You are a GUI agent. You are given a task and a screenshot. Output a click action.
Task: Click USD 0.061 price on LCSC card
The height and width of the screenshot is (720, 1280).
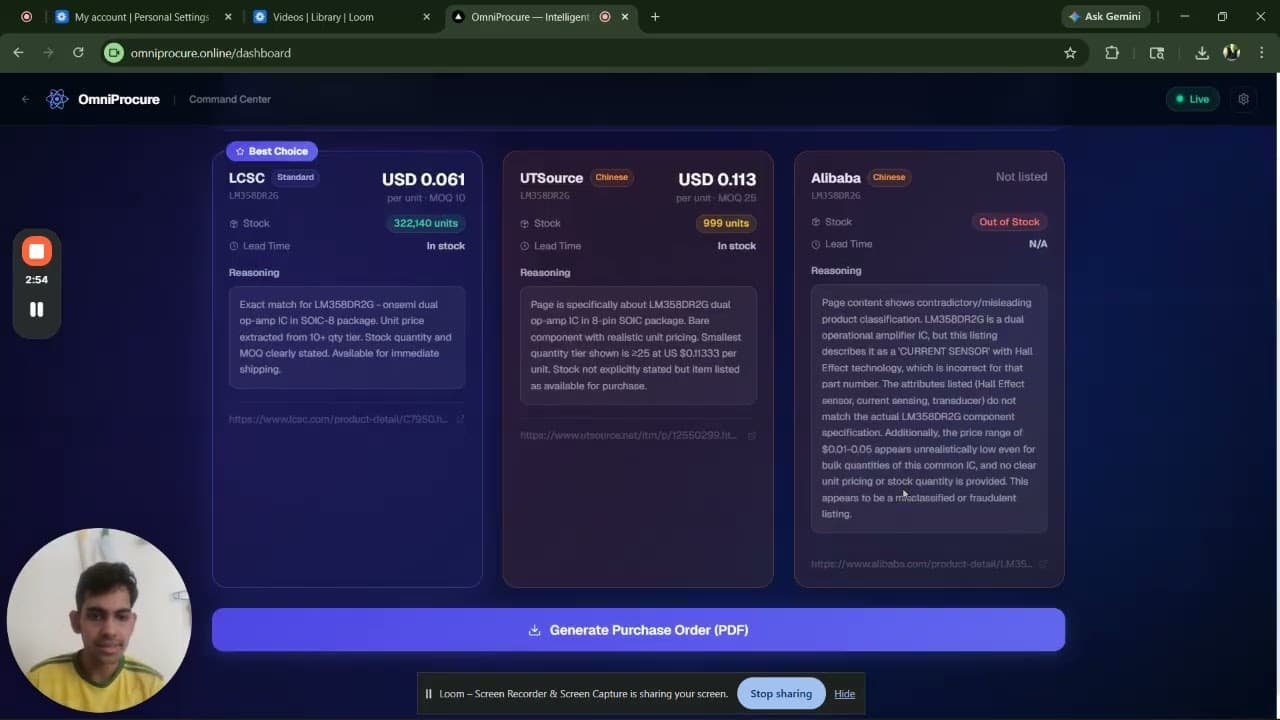423,180
